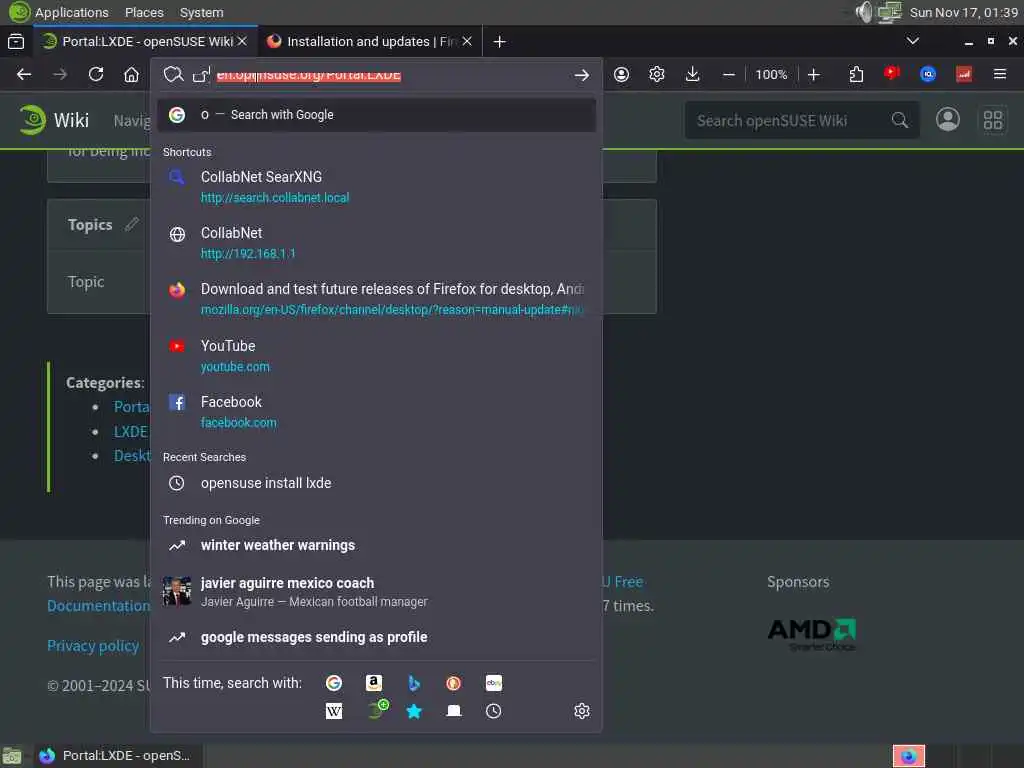Click the red extension icon in toolbar
This screenshot has height=768, width=1024.
coord(891,73)
